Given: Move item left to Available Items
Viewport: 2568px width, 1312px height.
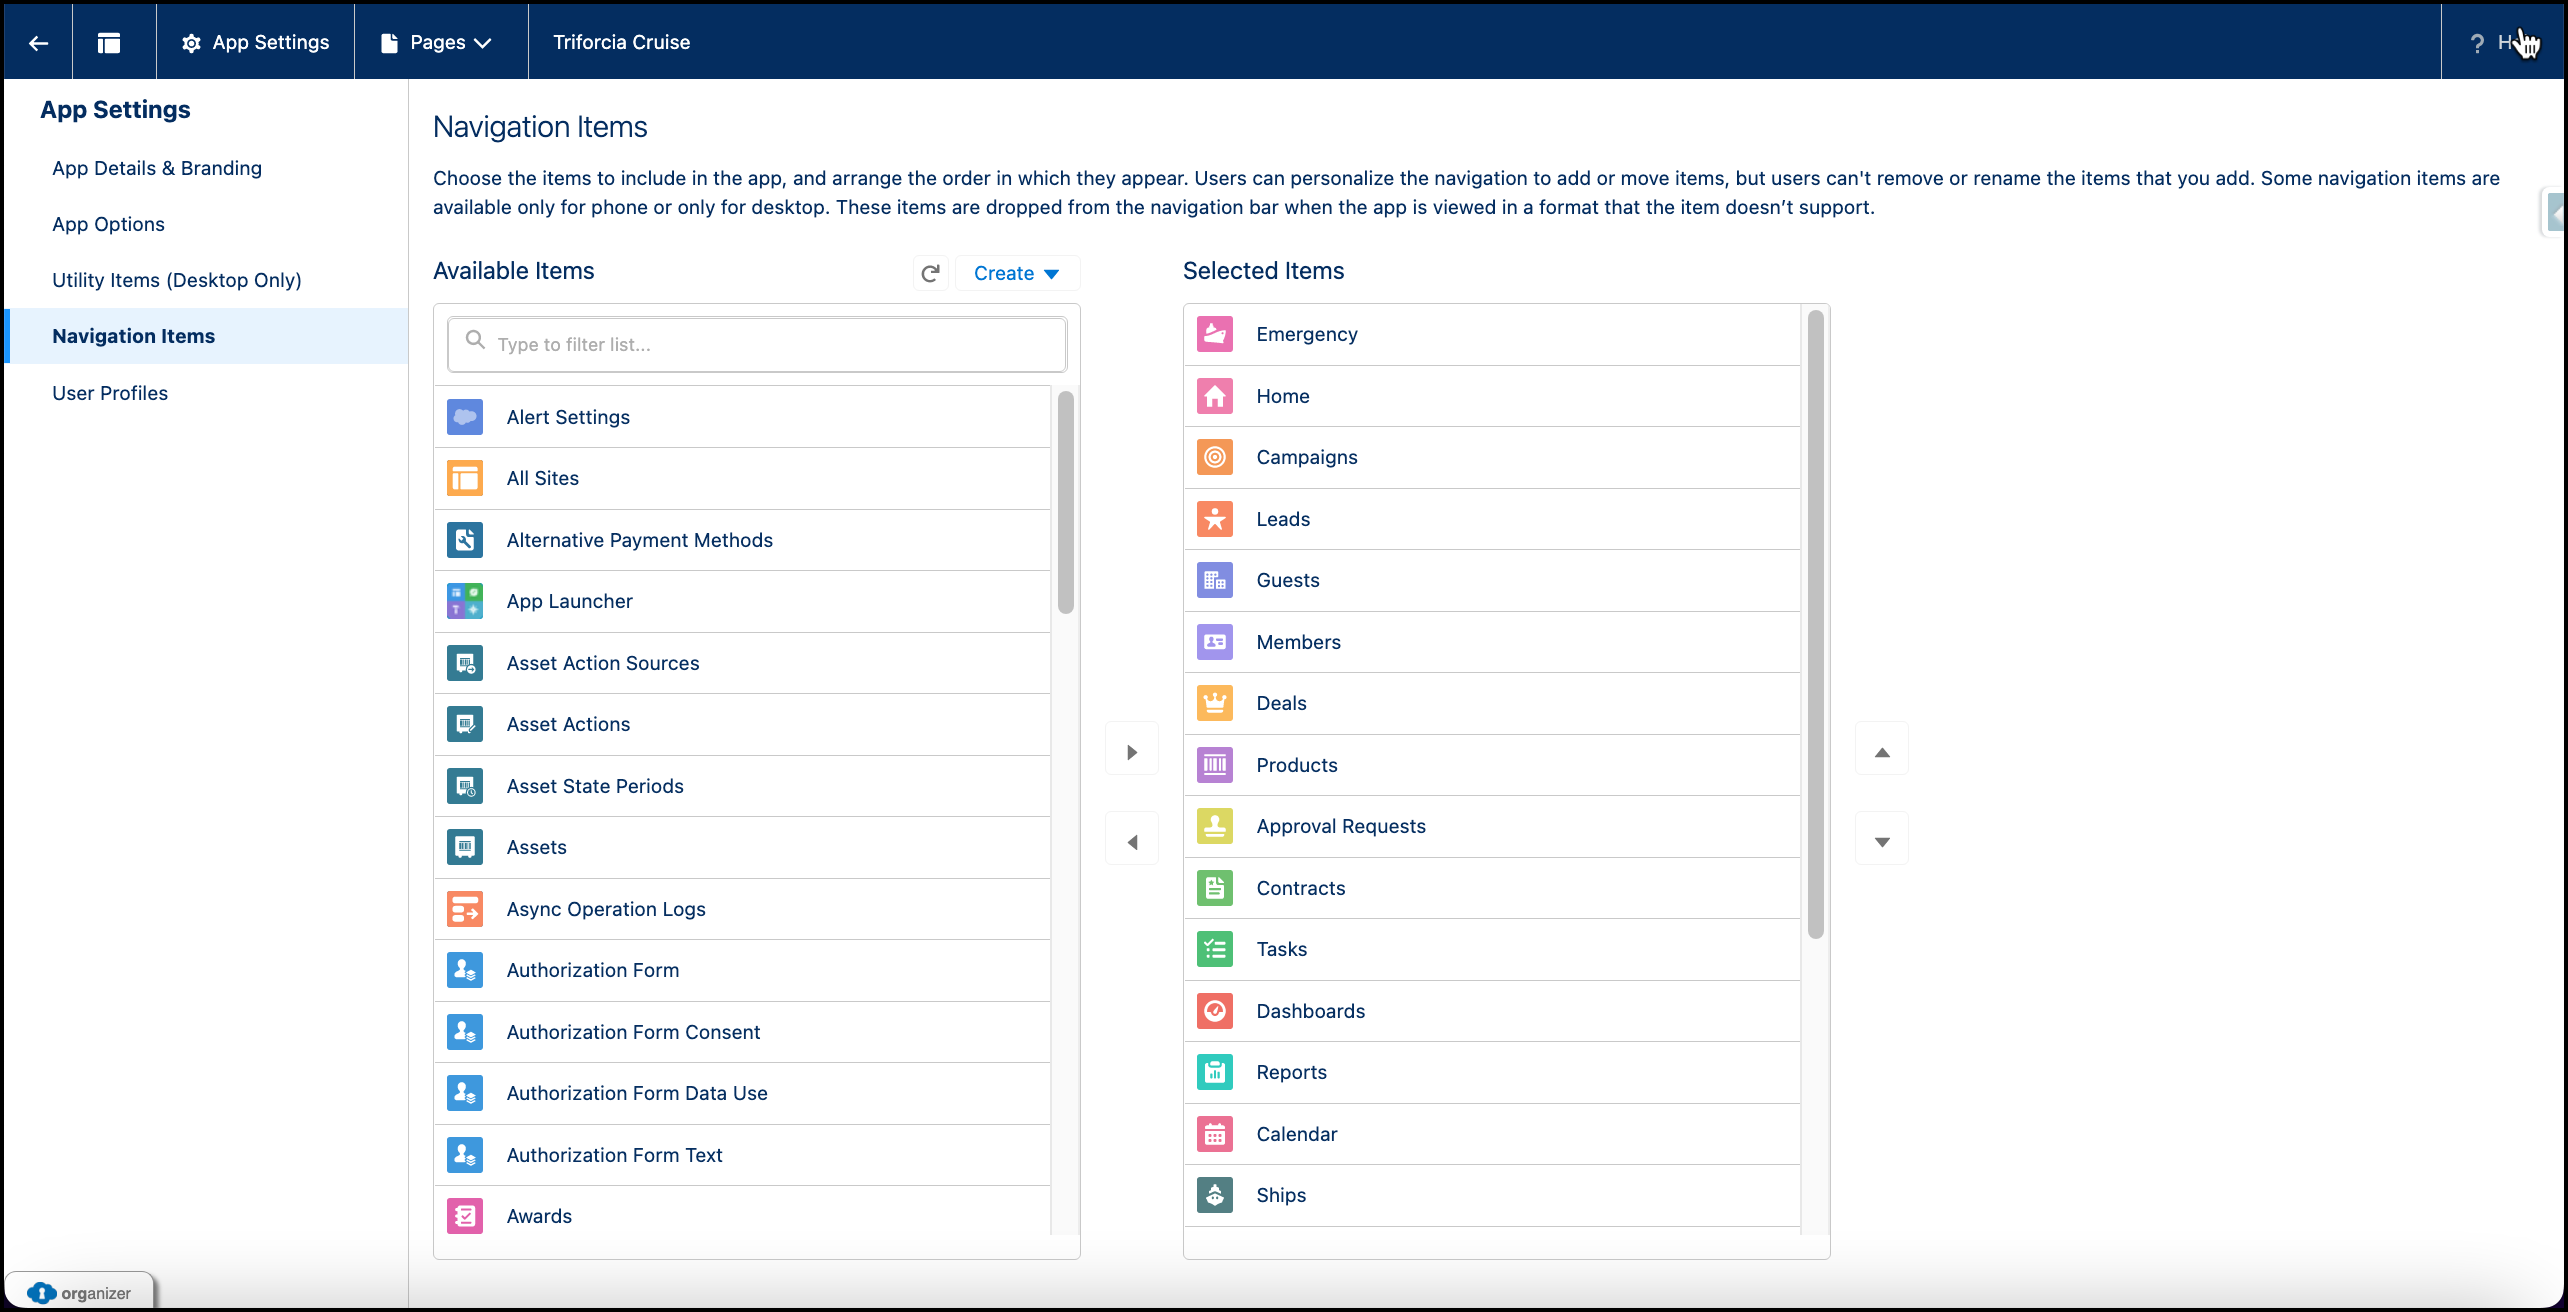Looking at the screenshot, I should (1132, 841).
